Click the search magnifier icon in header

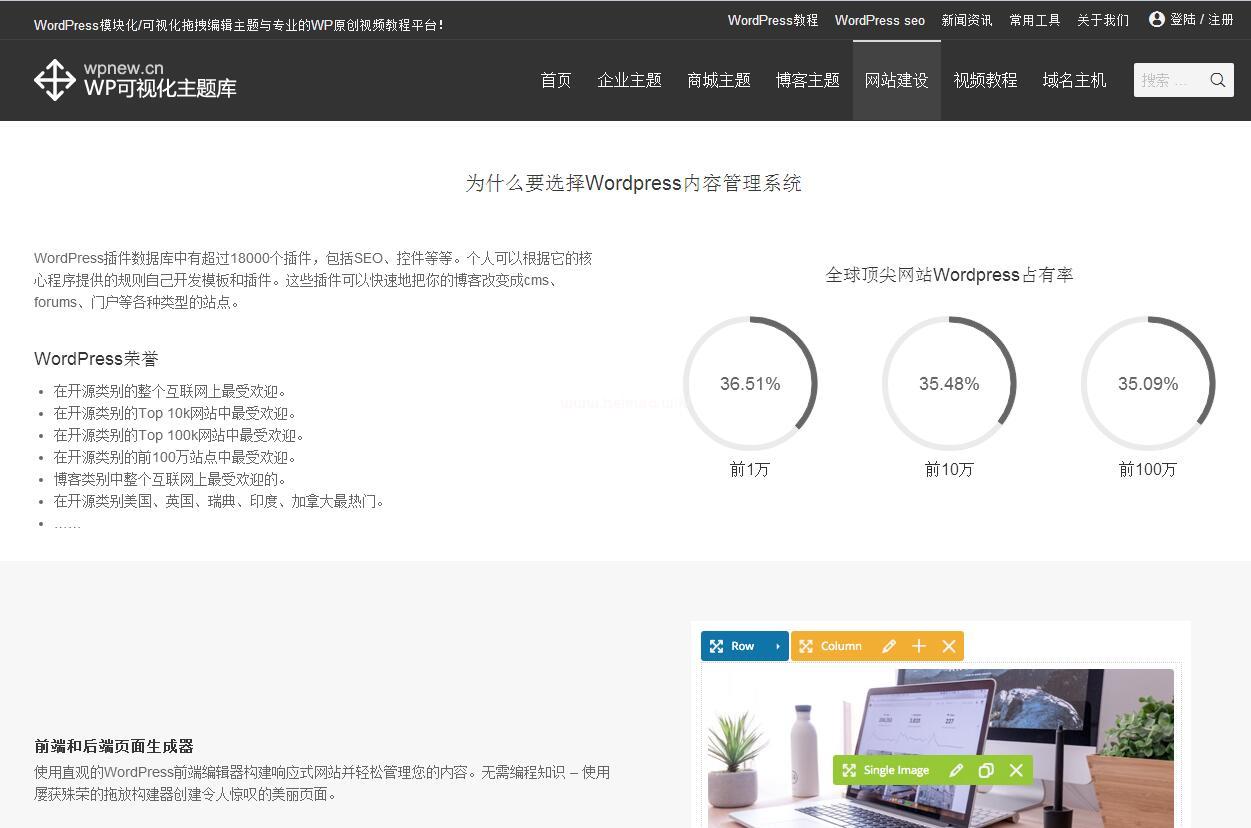coord(1217,80)
